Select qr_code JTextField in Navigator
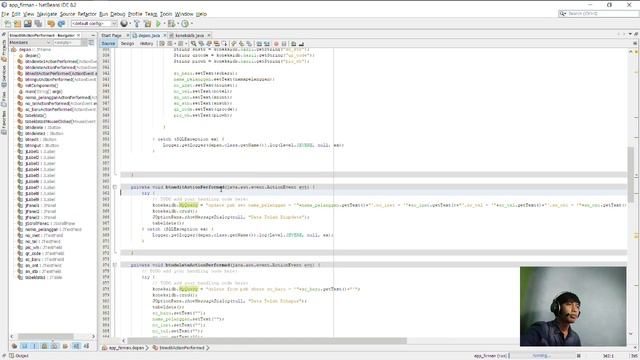 (x=44, y=253)
